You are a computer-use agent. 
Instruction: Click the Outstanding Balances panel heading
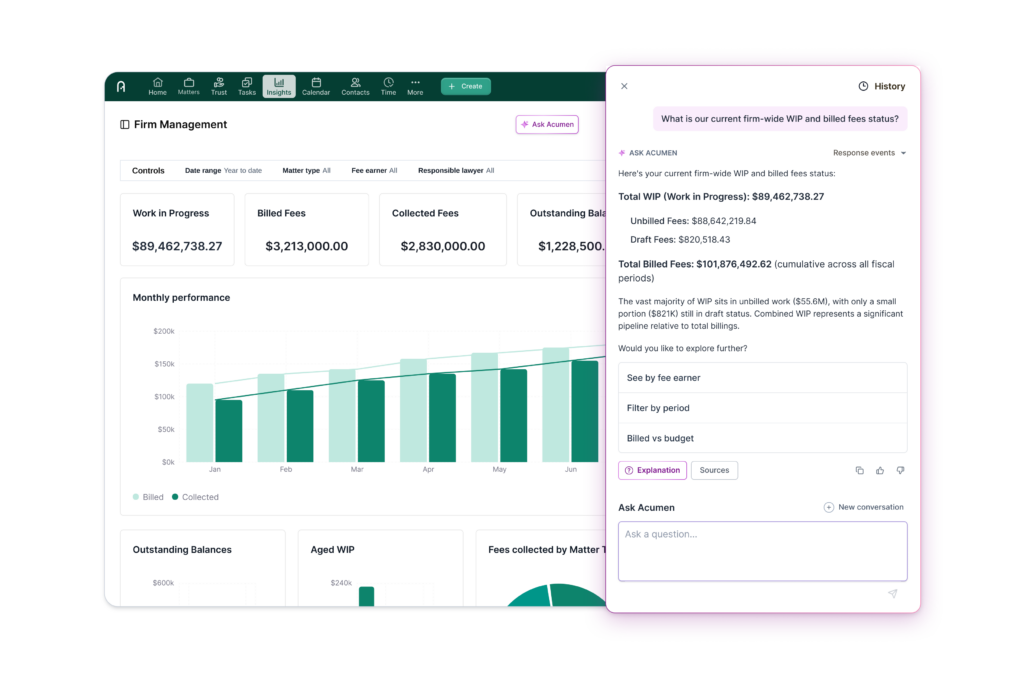(182, 550)
